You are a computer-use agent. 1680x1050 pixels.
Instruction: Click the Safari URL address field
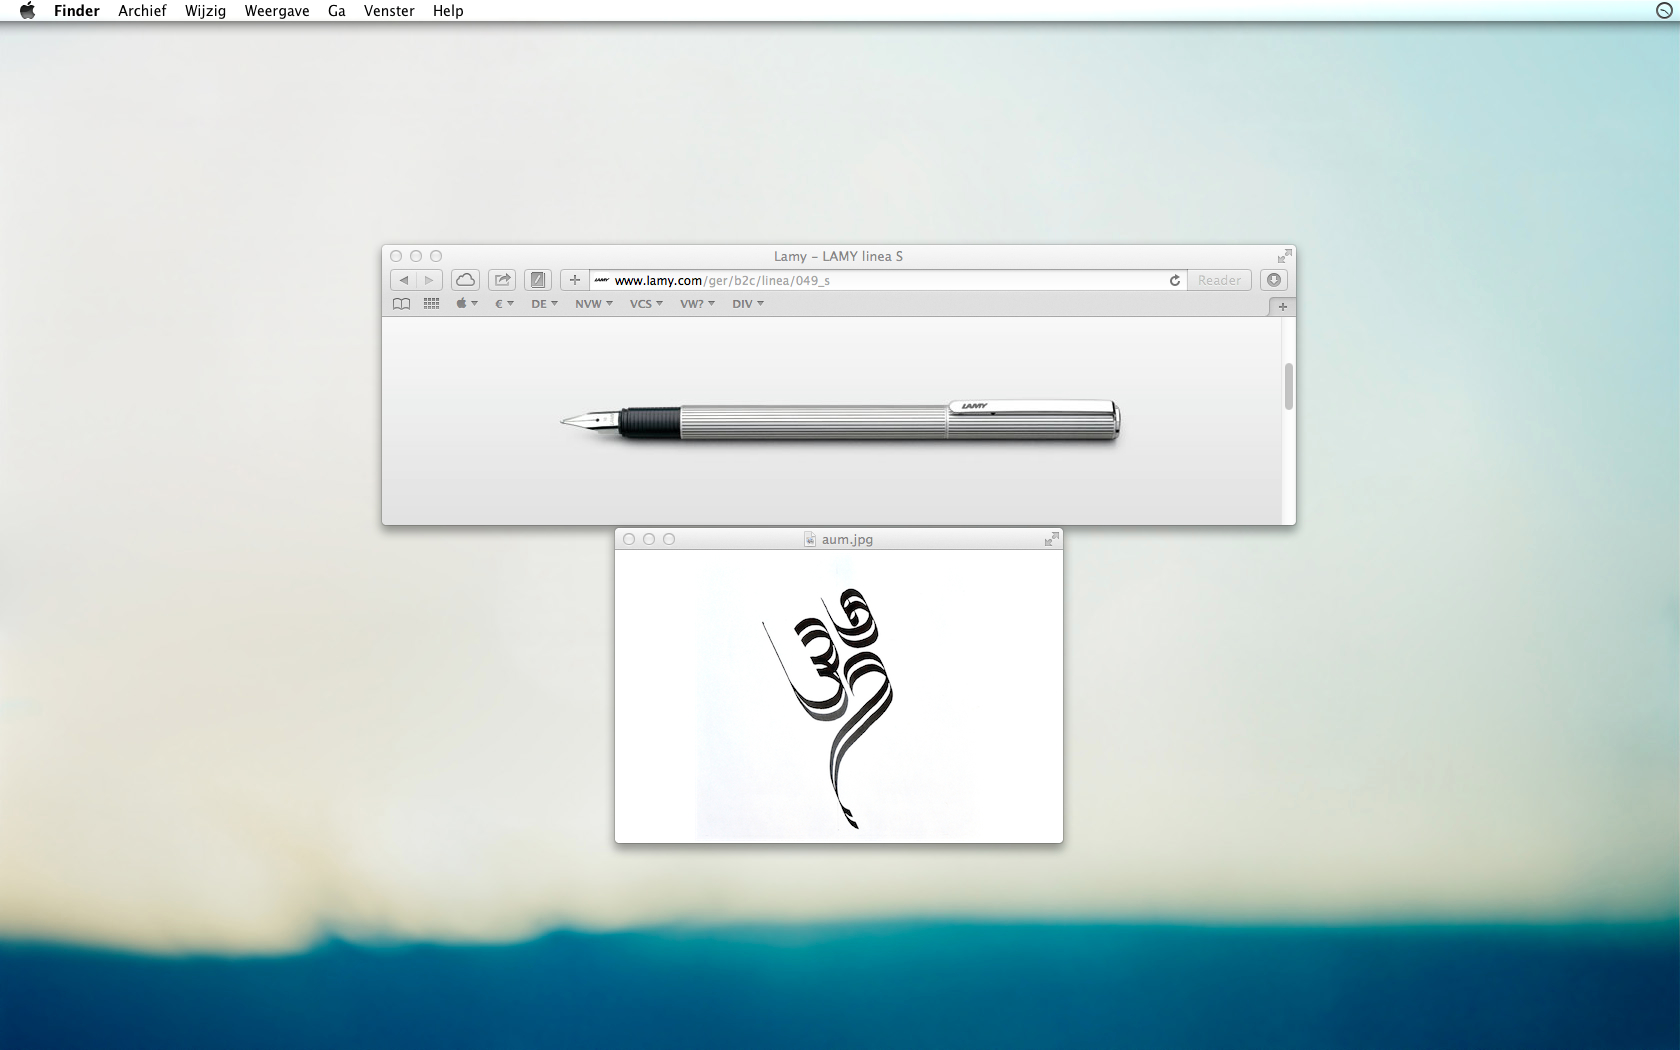(888, 280)
